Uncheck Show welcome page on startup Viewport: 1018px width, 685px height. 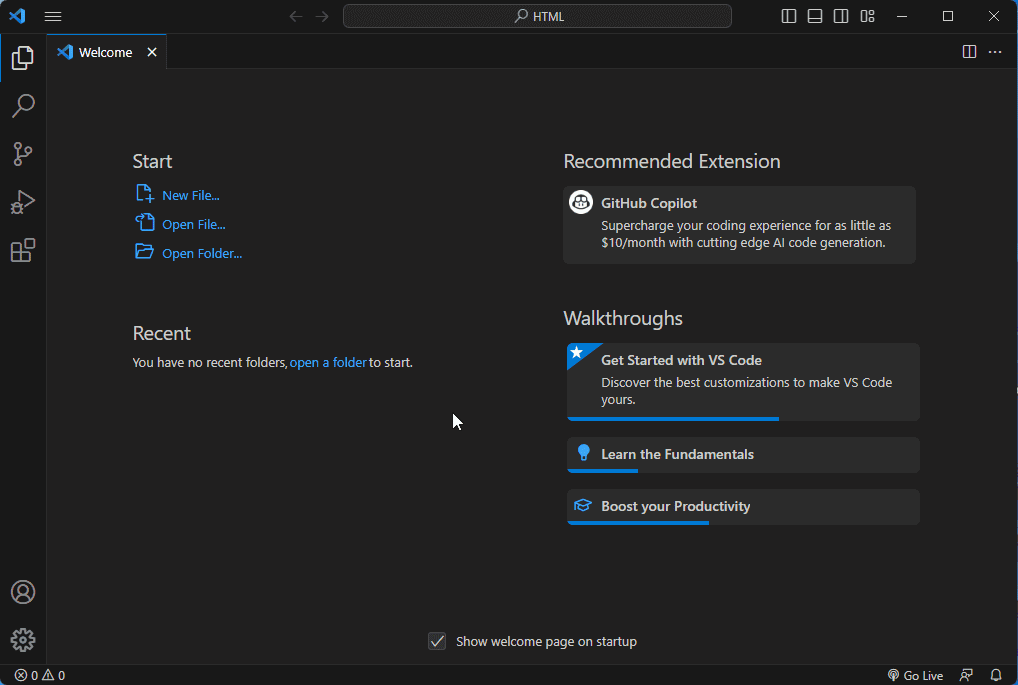pyautogui.click(x=437, y=641)
